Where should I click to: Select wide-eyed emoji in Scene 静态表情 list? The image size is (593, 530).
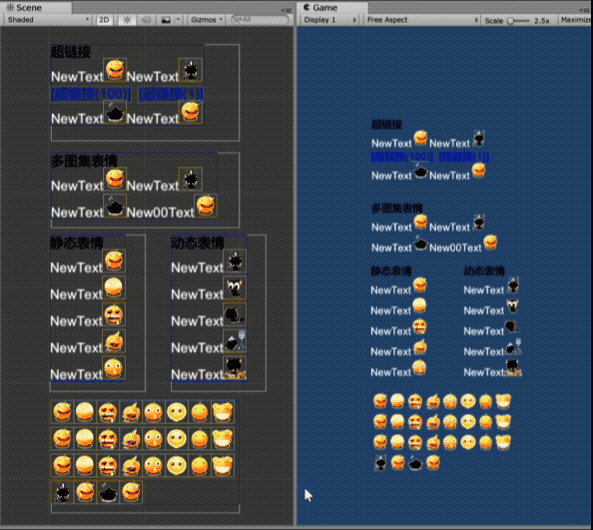point(114,367)
